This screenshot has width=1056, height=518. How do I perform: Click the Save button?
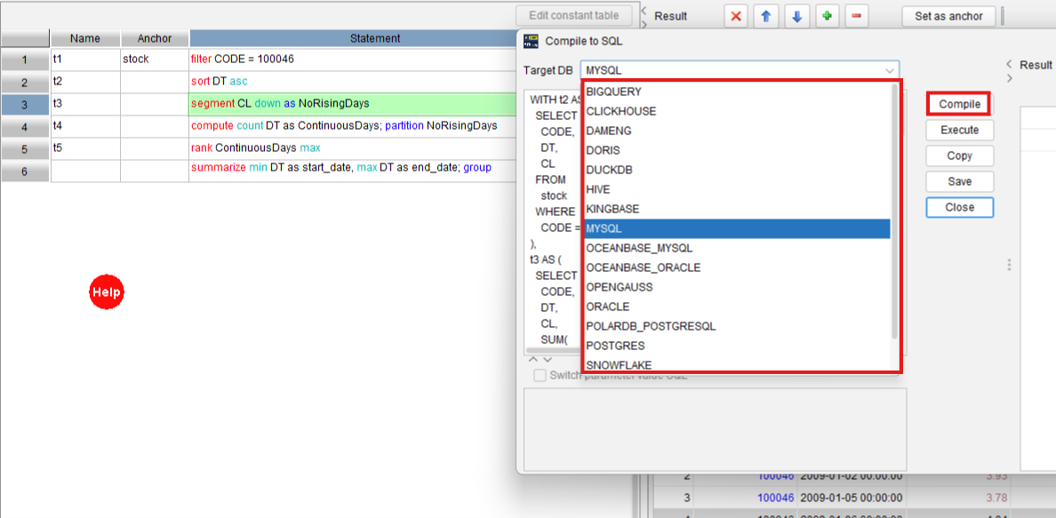tap(959, 181)
